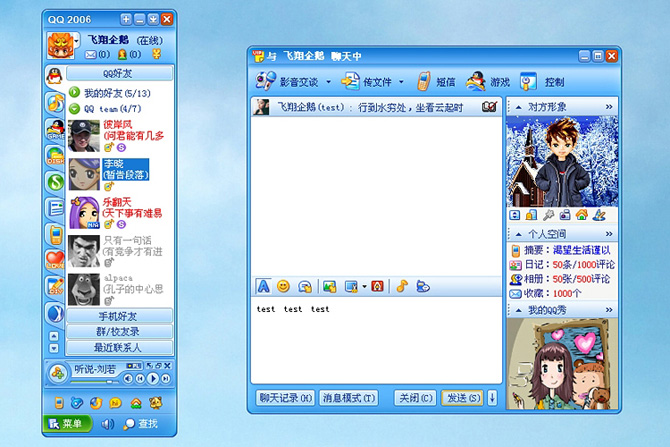Click the 查找 search magnifier icon

(129, 423)
